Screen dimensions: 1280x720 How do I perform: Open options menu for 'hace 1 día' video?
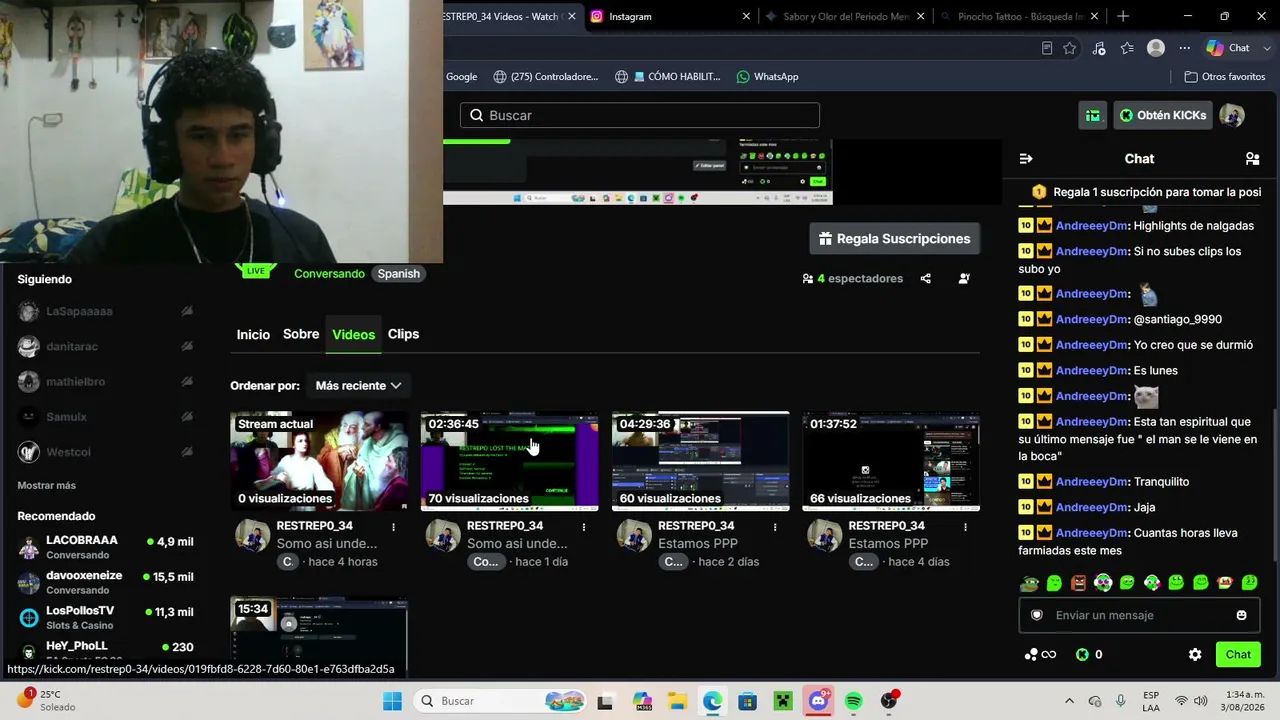pyautogui.click(x=584, y=527)
